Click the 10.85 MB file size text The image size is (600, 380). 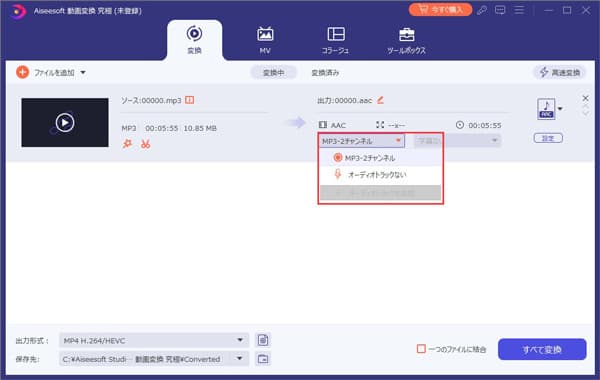[200, 128]
